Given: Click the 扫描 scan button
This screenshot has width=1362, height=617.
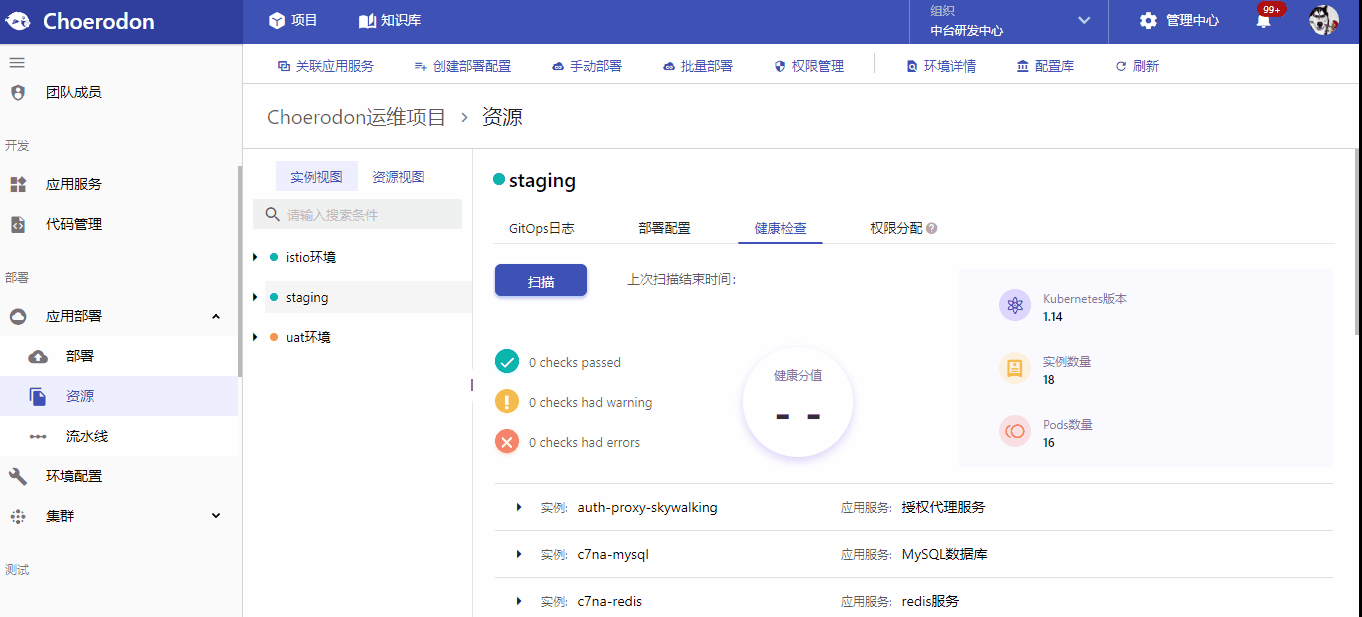Looking at the screenshot, I should 541,281.
